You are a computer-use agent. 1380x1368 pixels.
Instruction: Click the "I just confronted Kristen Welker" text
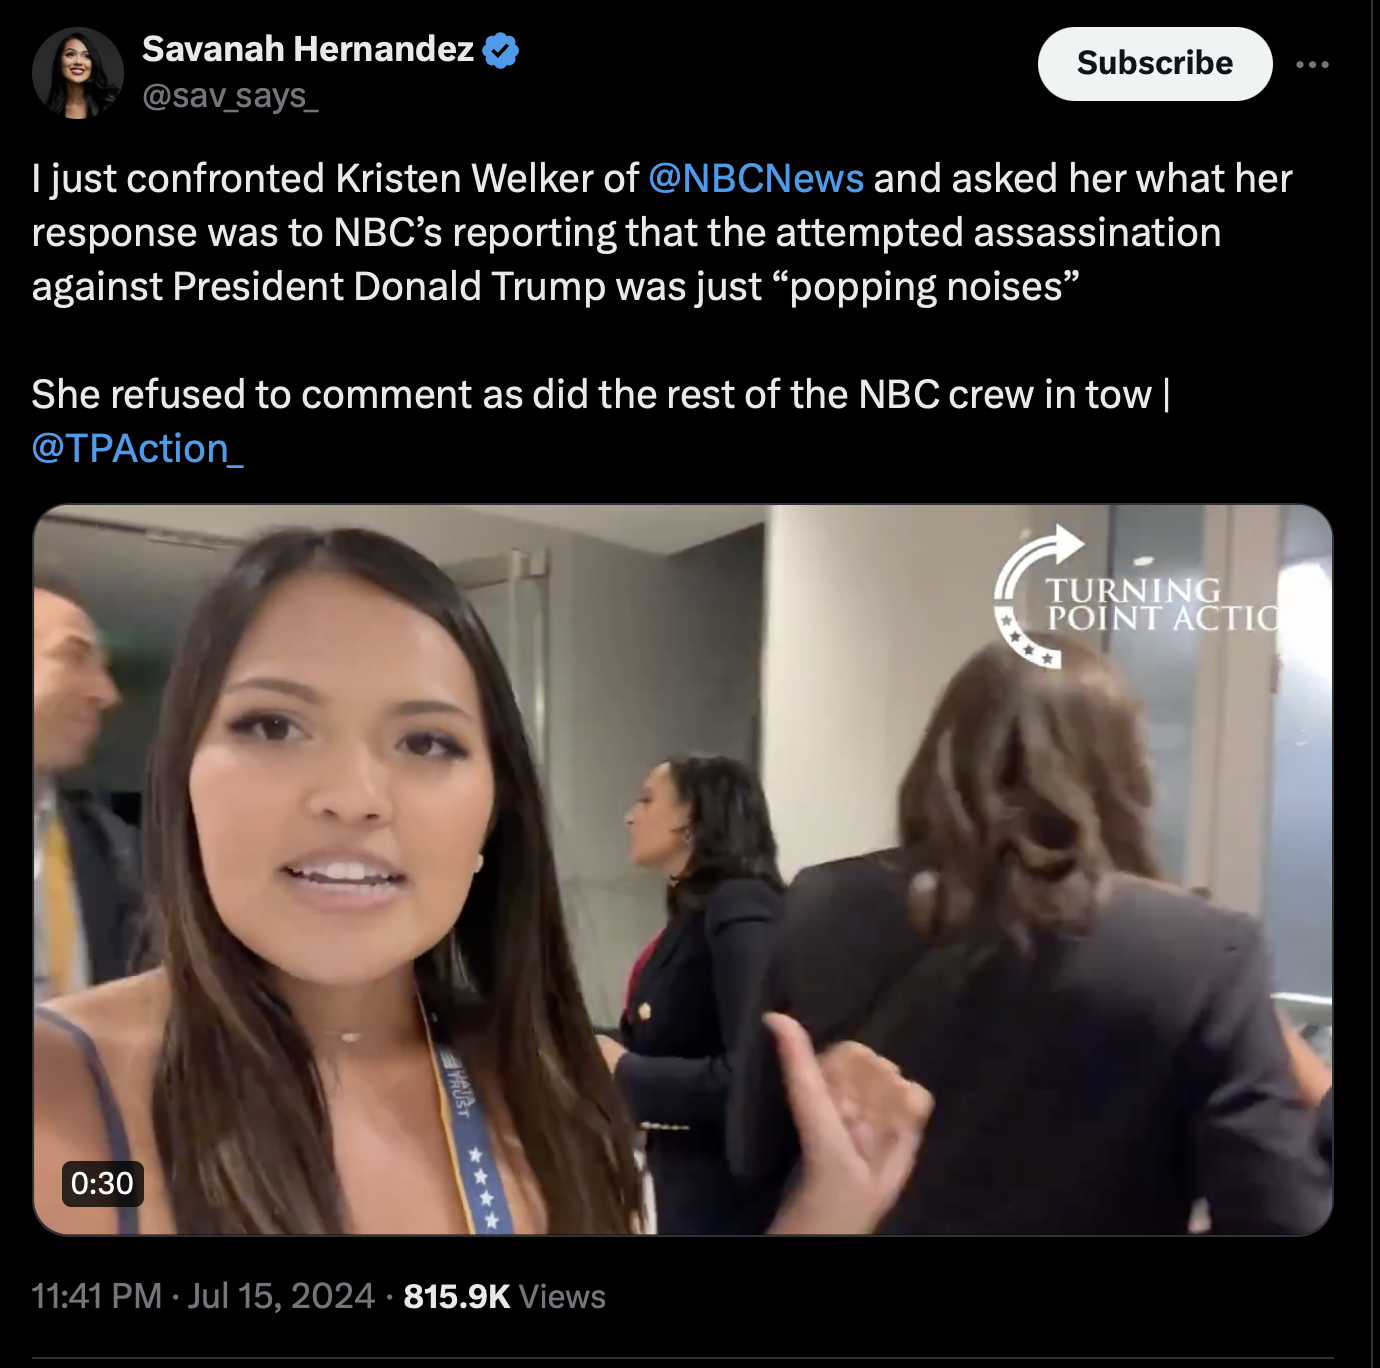point(335,178)
